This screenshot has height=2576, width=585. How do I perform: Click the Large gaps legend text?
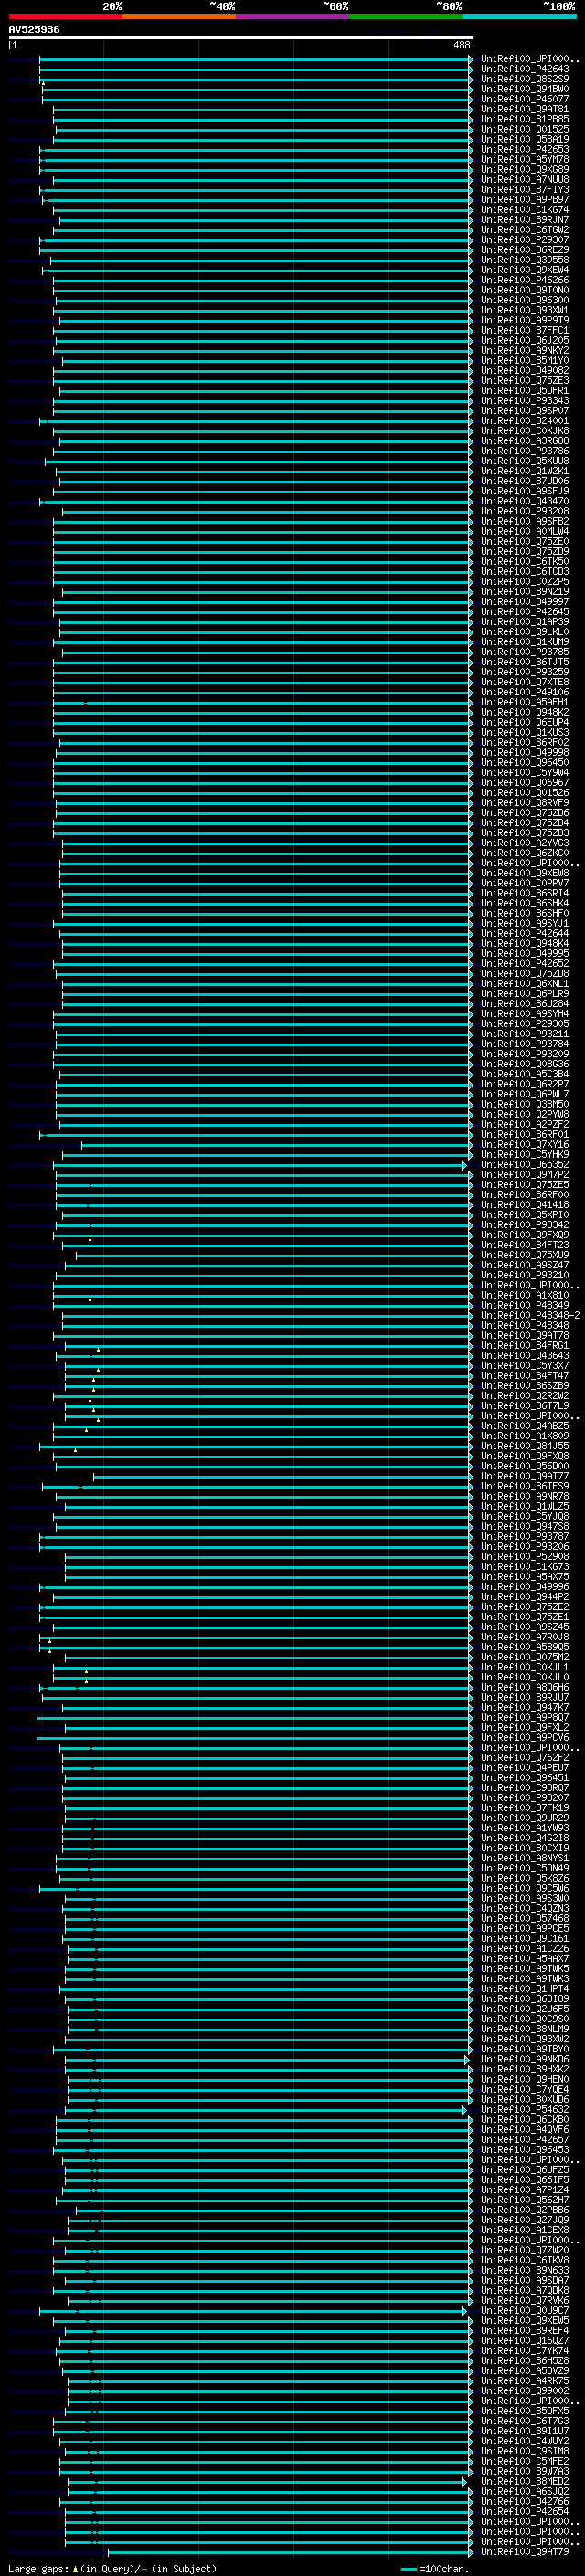[112, 2569]
